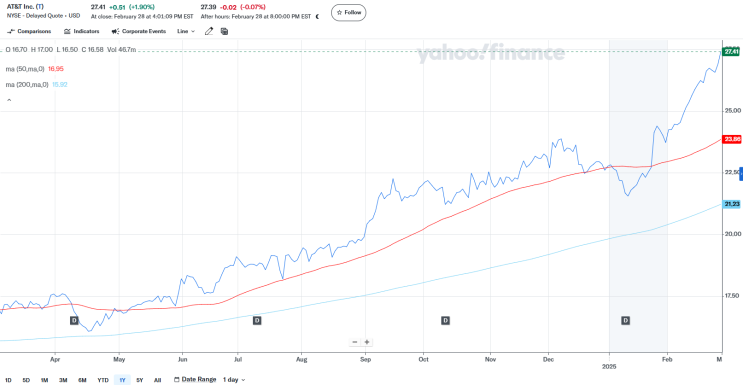Open the Line chart type dropdown
Image resolution: width=743 pixels, height=385 pixels.
[x=186, y=31]
